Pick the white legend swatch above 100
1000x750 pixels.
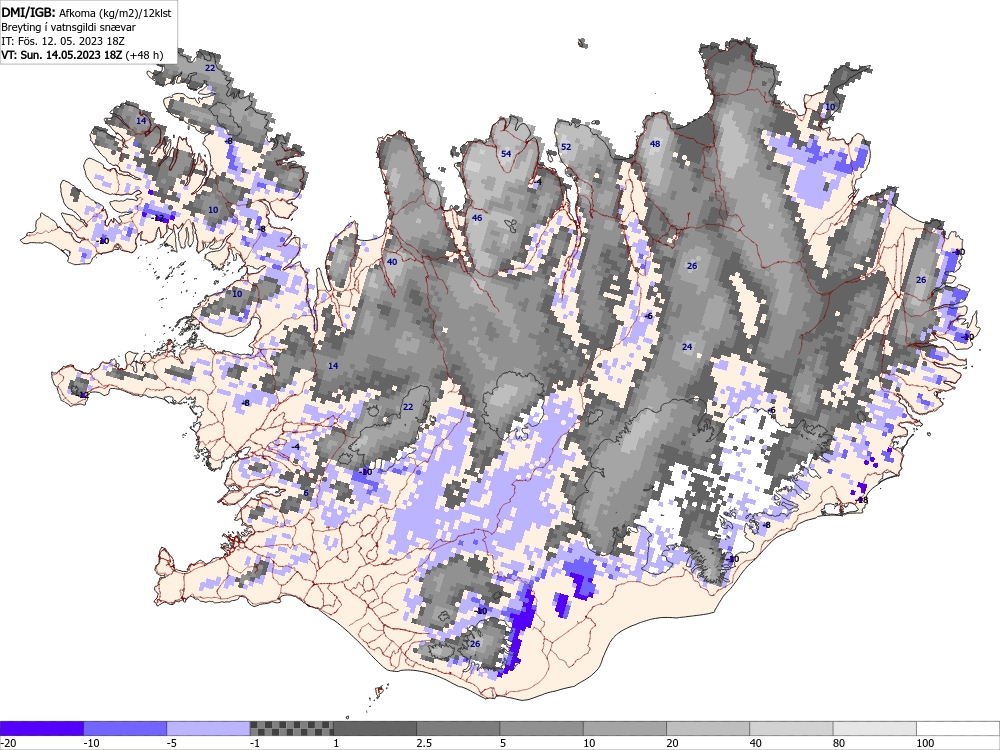[x=958, y=728]
